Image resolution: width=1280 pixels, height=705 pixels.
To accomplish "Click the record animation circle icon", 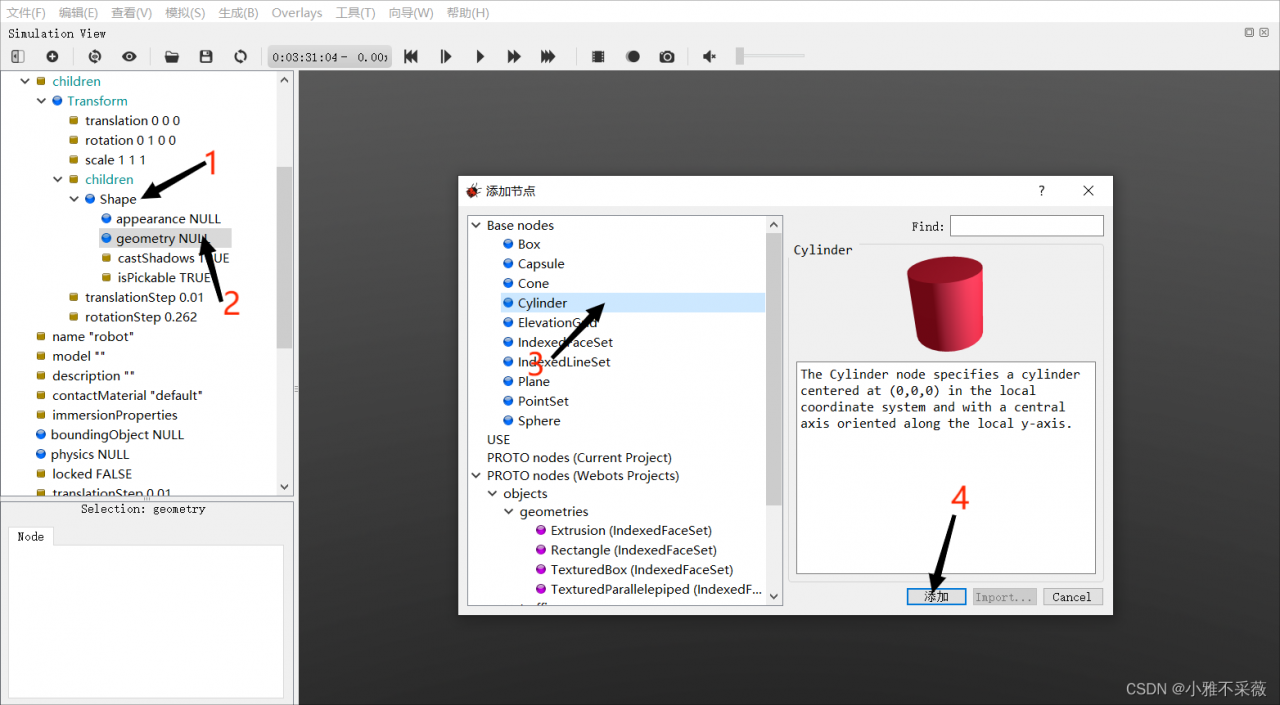I will (633, 57).
